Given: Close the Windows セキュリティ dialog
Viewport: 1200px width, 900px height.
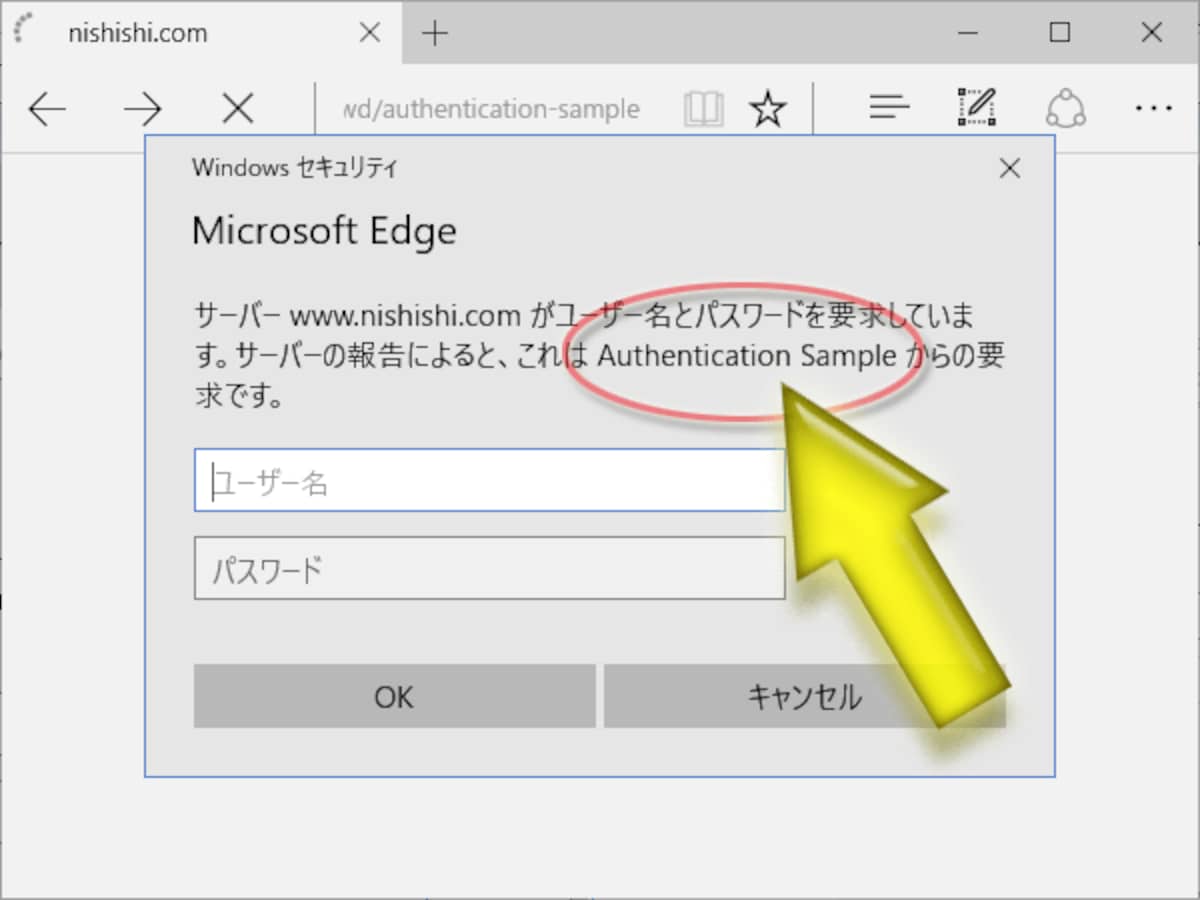Looking at the screenshot, I should pos(1010,168).
